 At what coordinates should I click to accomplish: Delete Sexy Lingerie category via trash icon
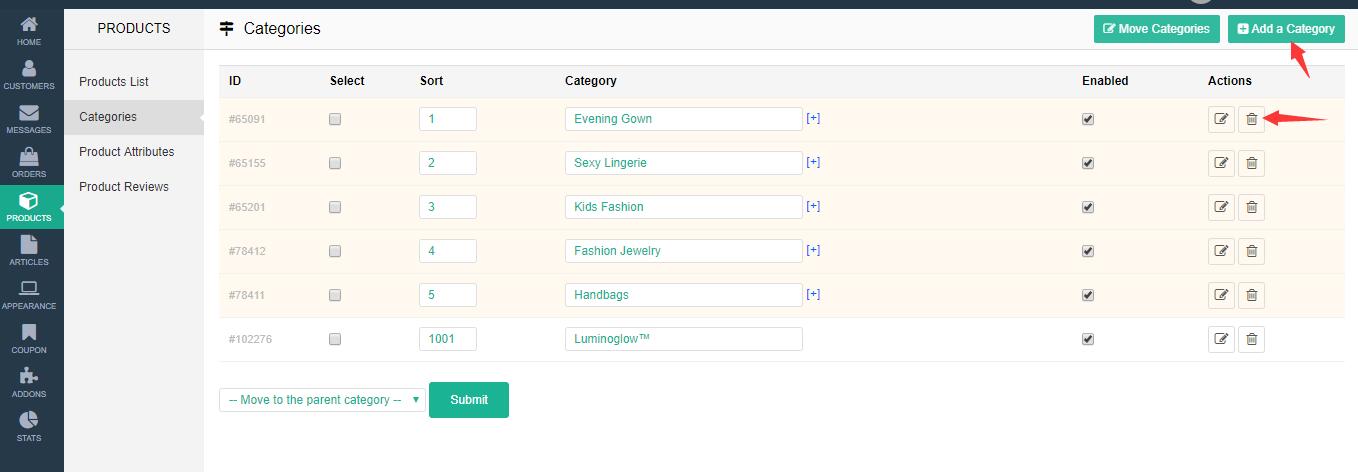[1251, 163]
